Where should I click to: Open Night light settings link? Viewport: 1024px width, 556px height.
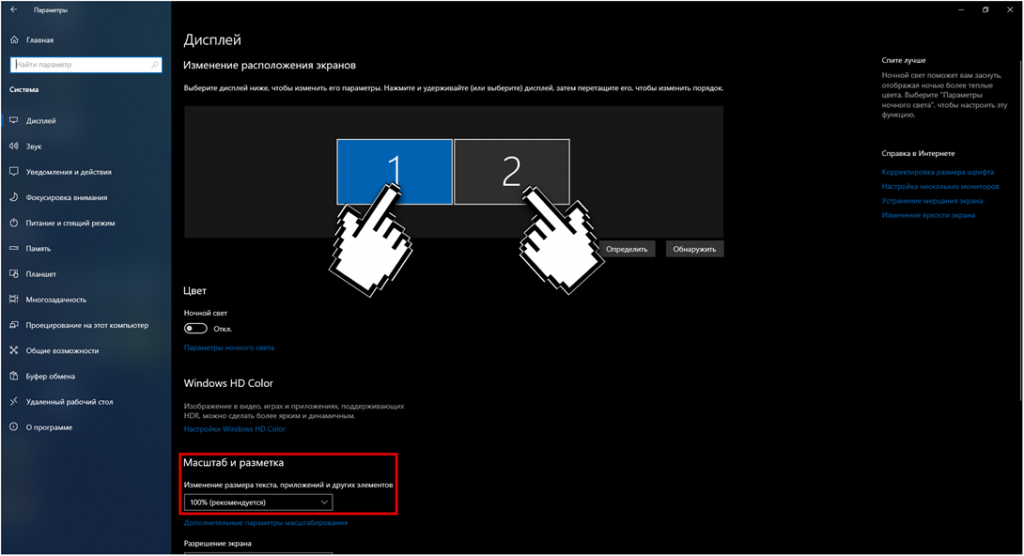tap(228, 348)
